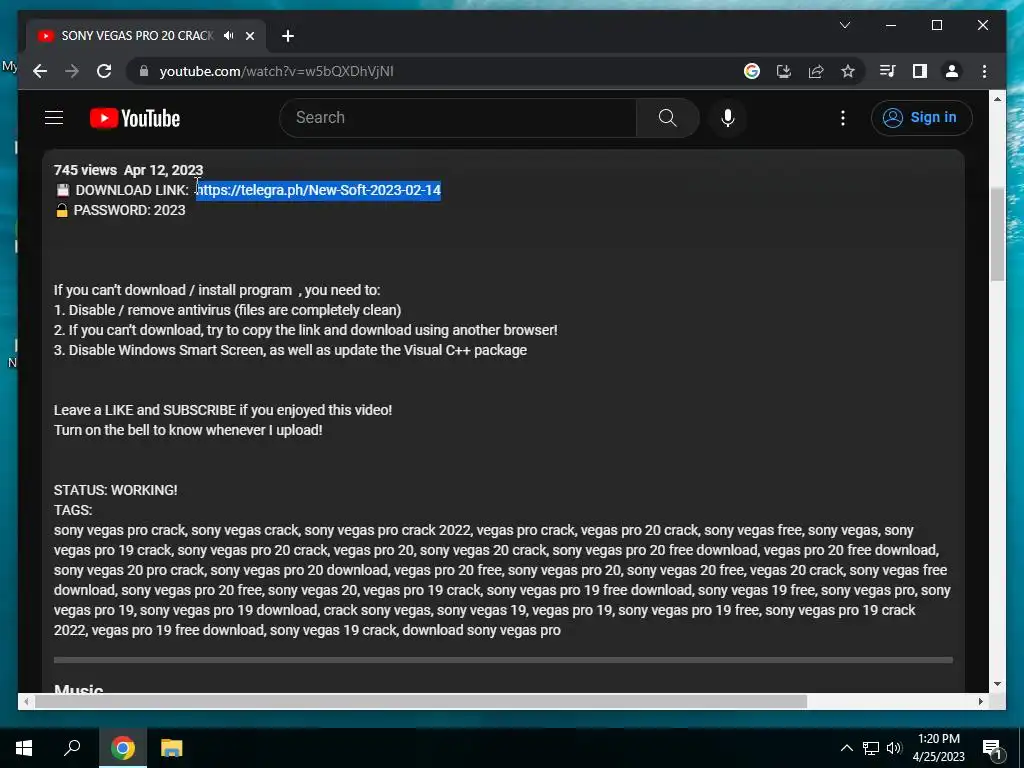The width and height of the screenshot is (1024, 768).
Task: Click the share page icon
Action: pyautogui.click(x=816, y=71)
